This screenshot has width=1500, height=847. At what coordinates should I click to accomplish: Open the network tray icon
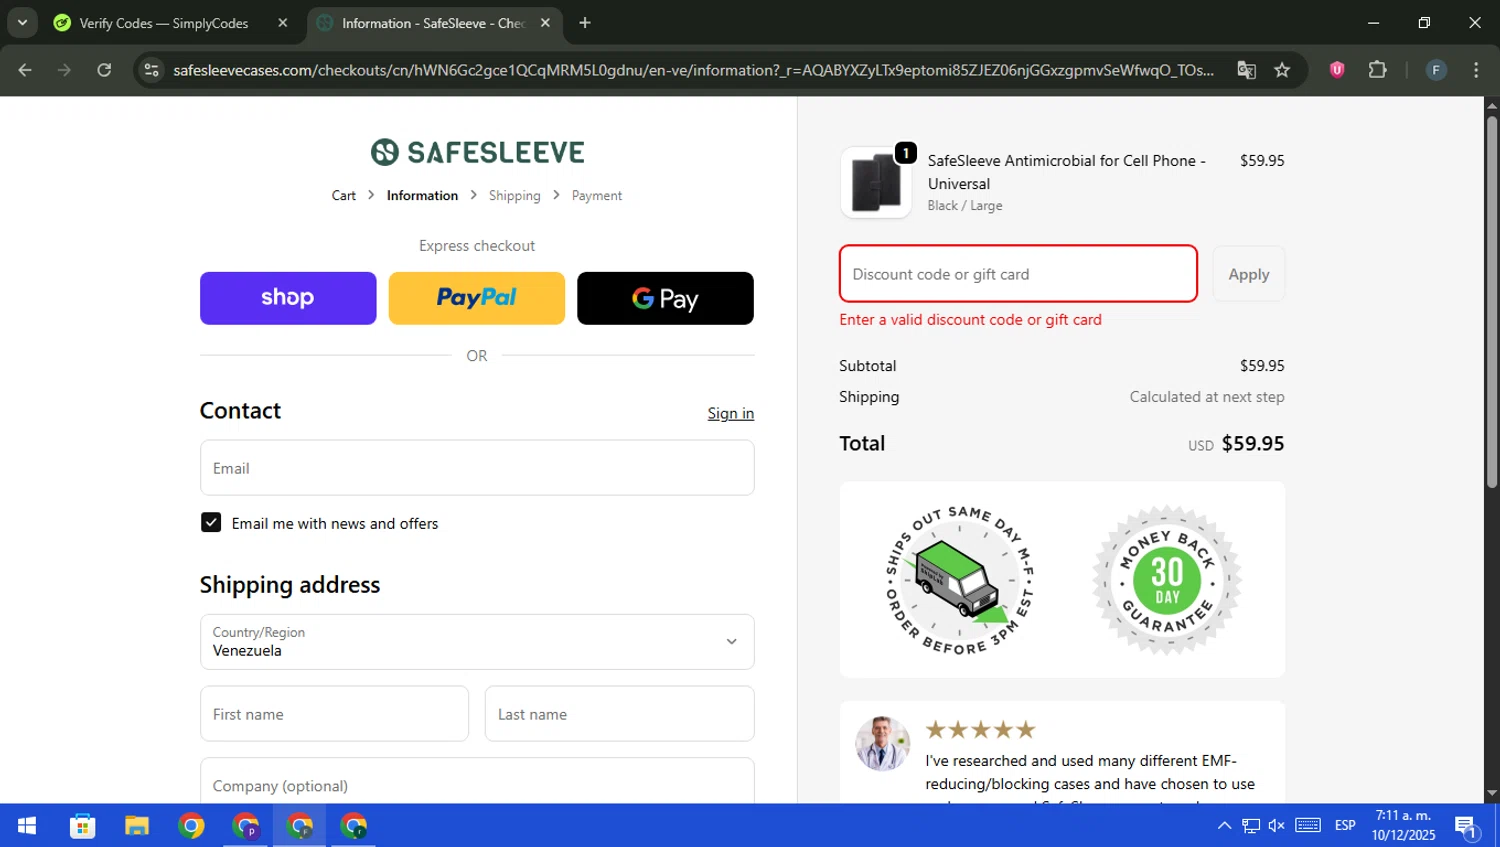(x=1251, y=826)
